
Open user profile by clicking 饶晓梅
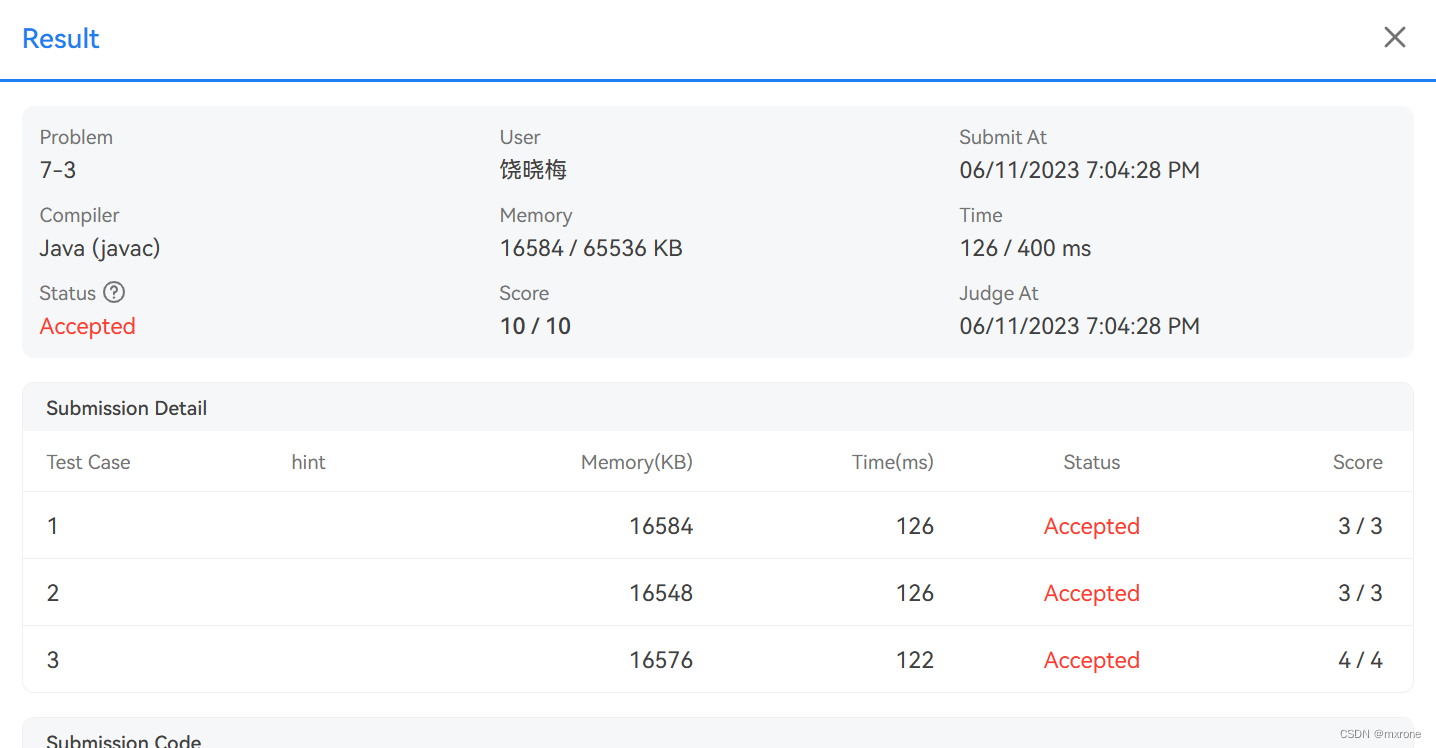[x=533, y=169]
